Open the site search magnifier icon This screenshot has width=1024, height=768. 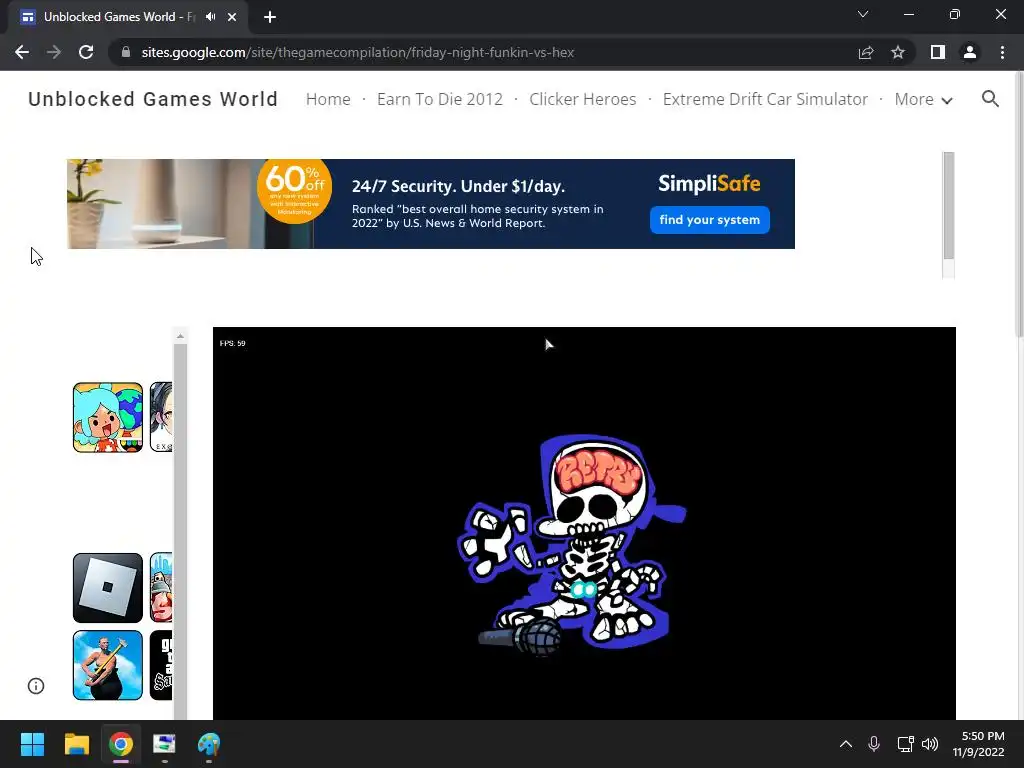coord(990,99)
